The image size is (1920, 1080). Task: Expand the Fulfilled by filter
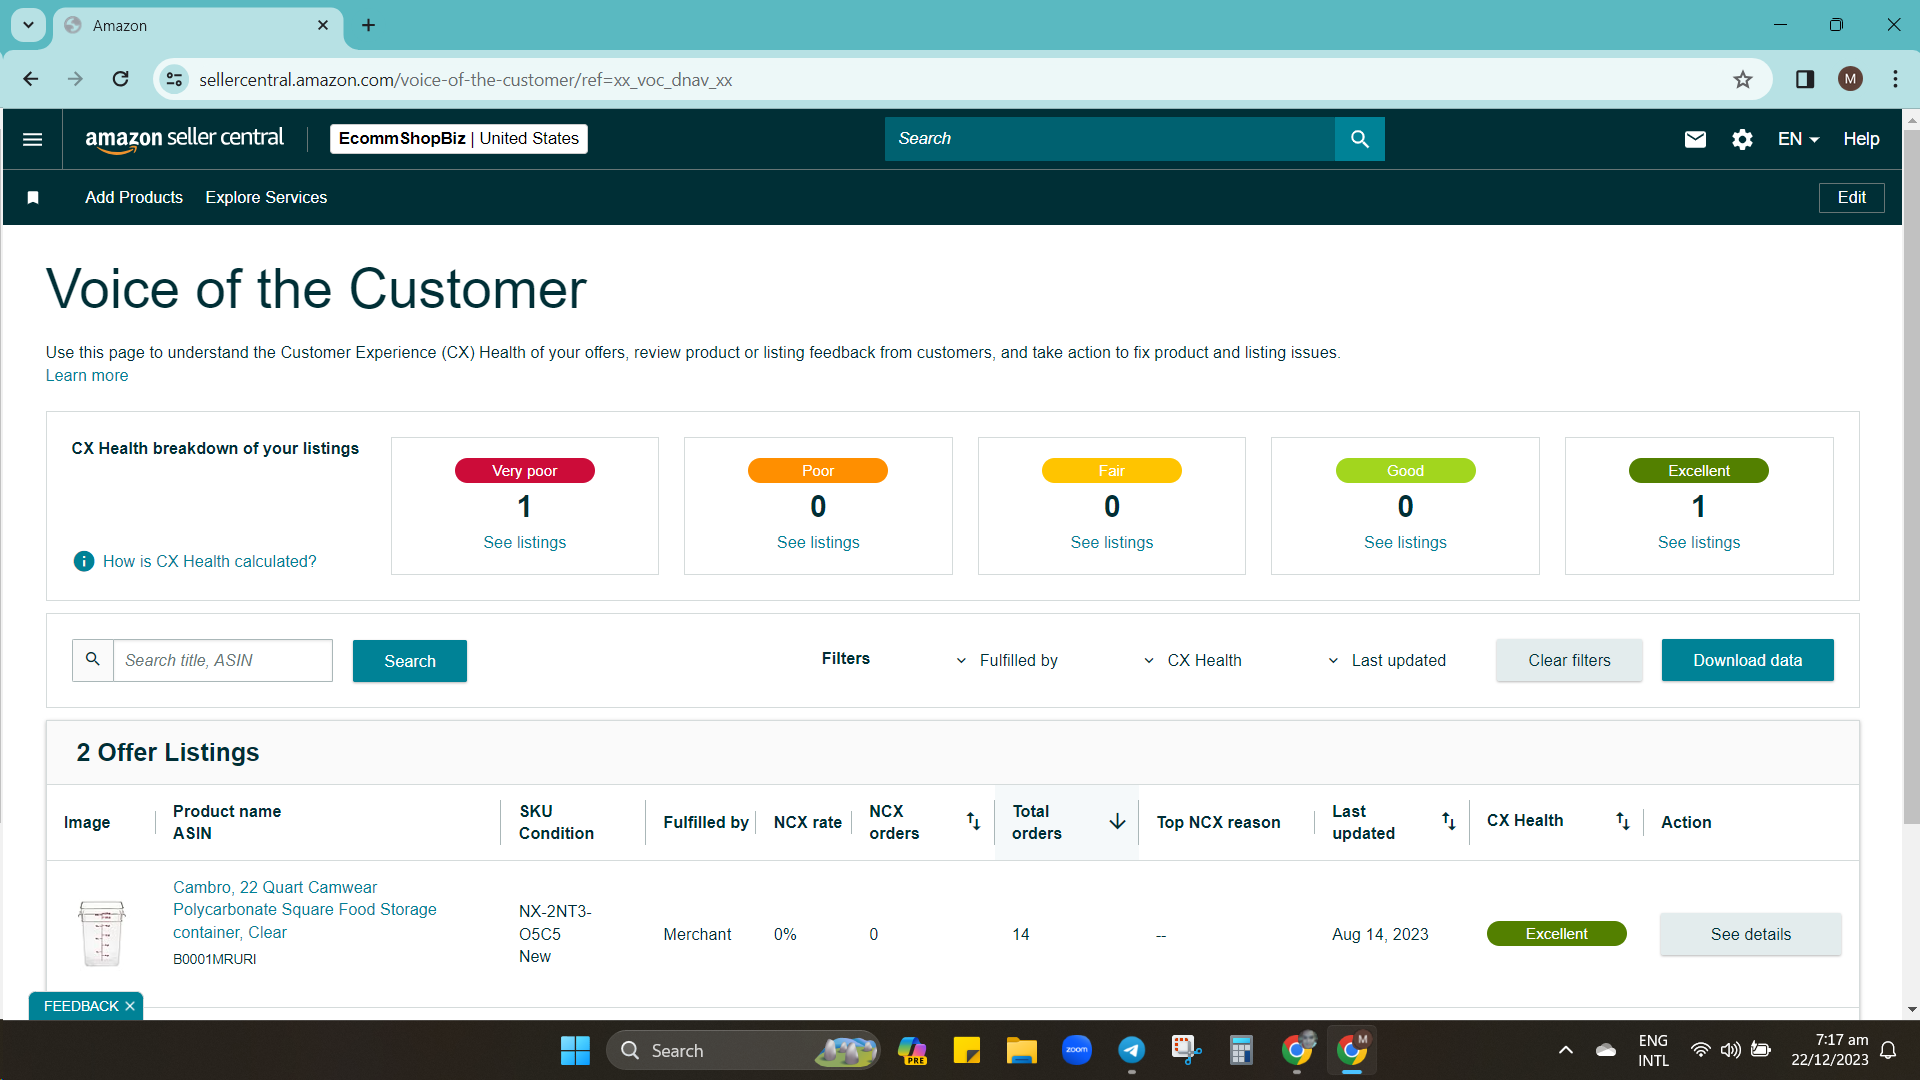point(1007,660)
